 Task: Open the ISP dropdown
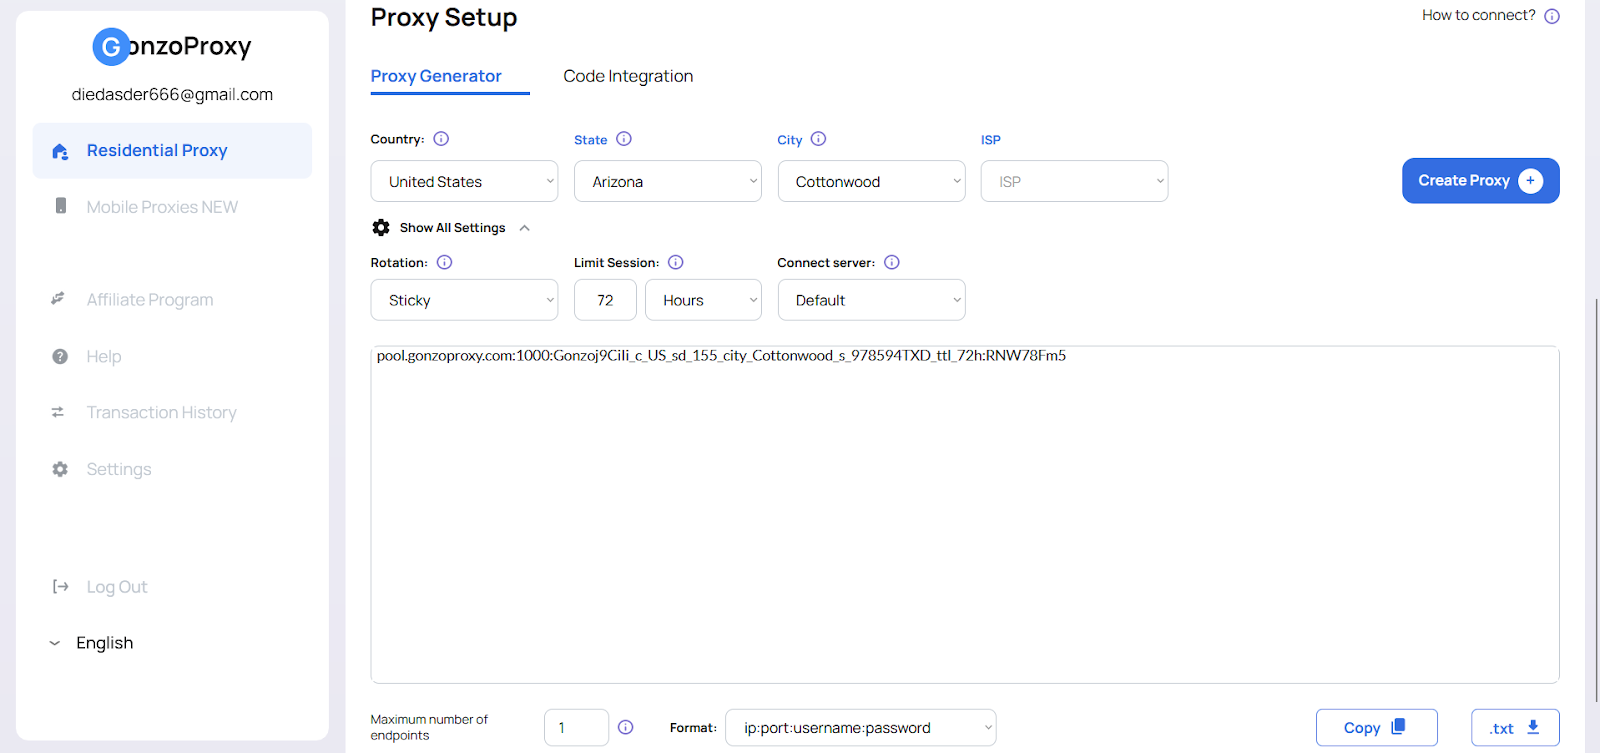click(1075, 181)
